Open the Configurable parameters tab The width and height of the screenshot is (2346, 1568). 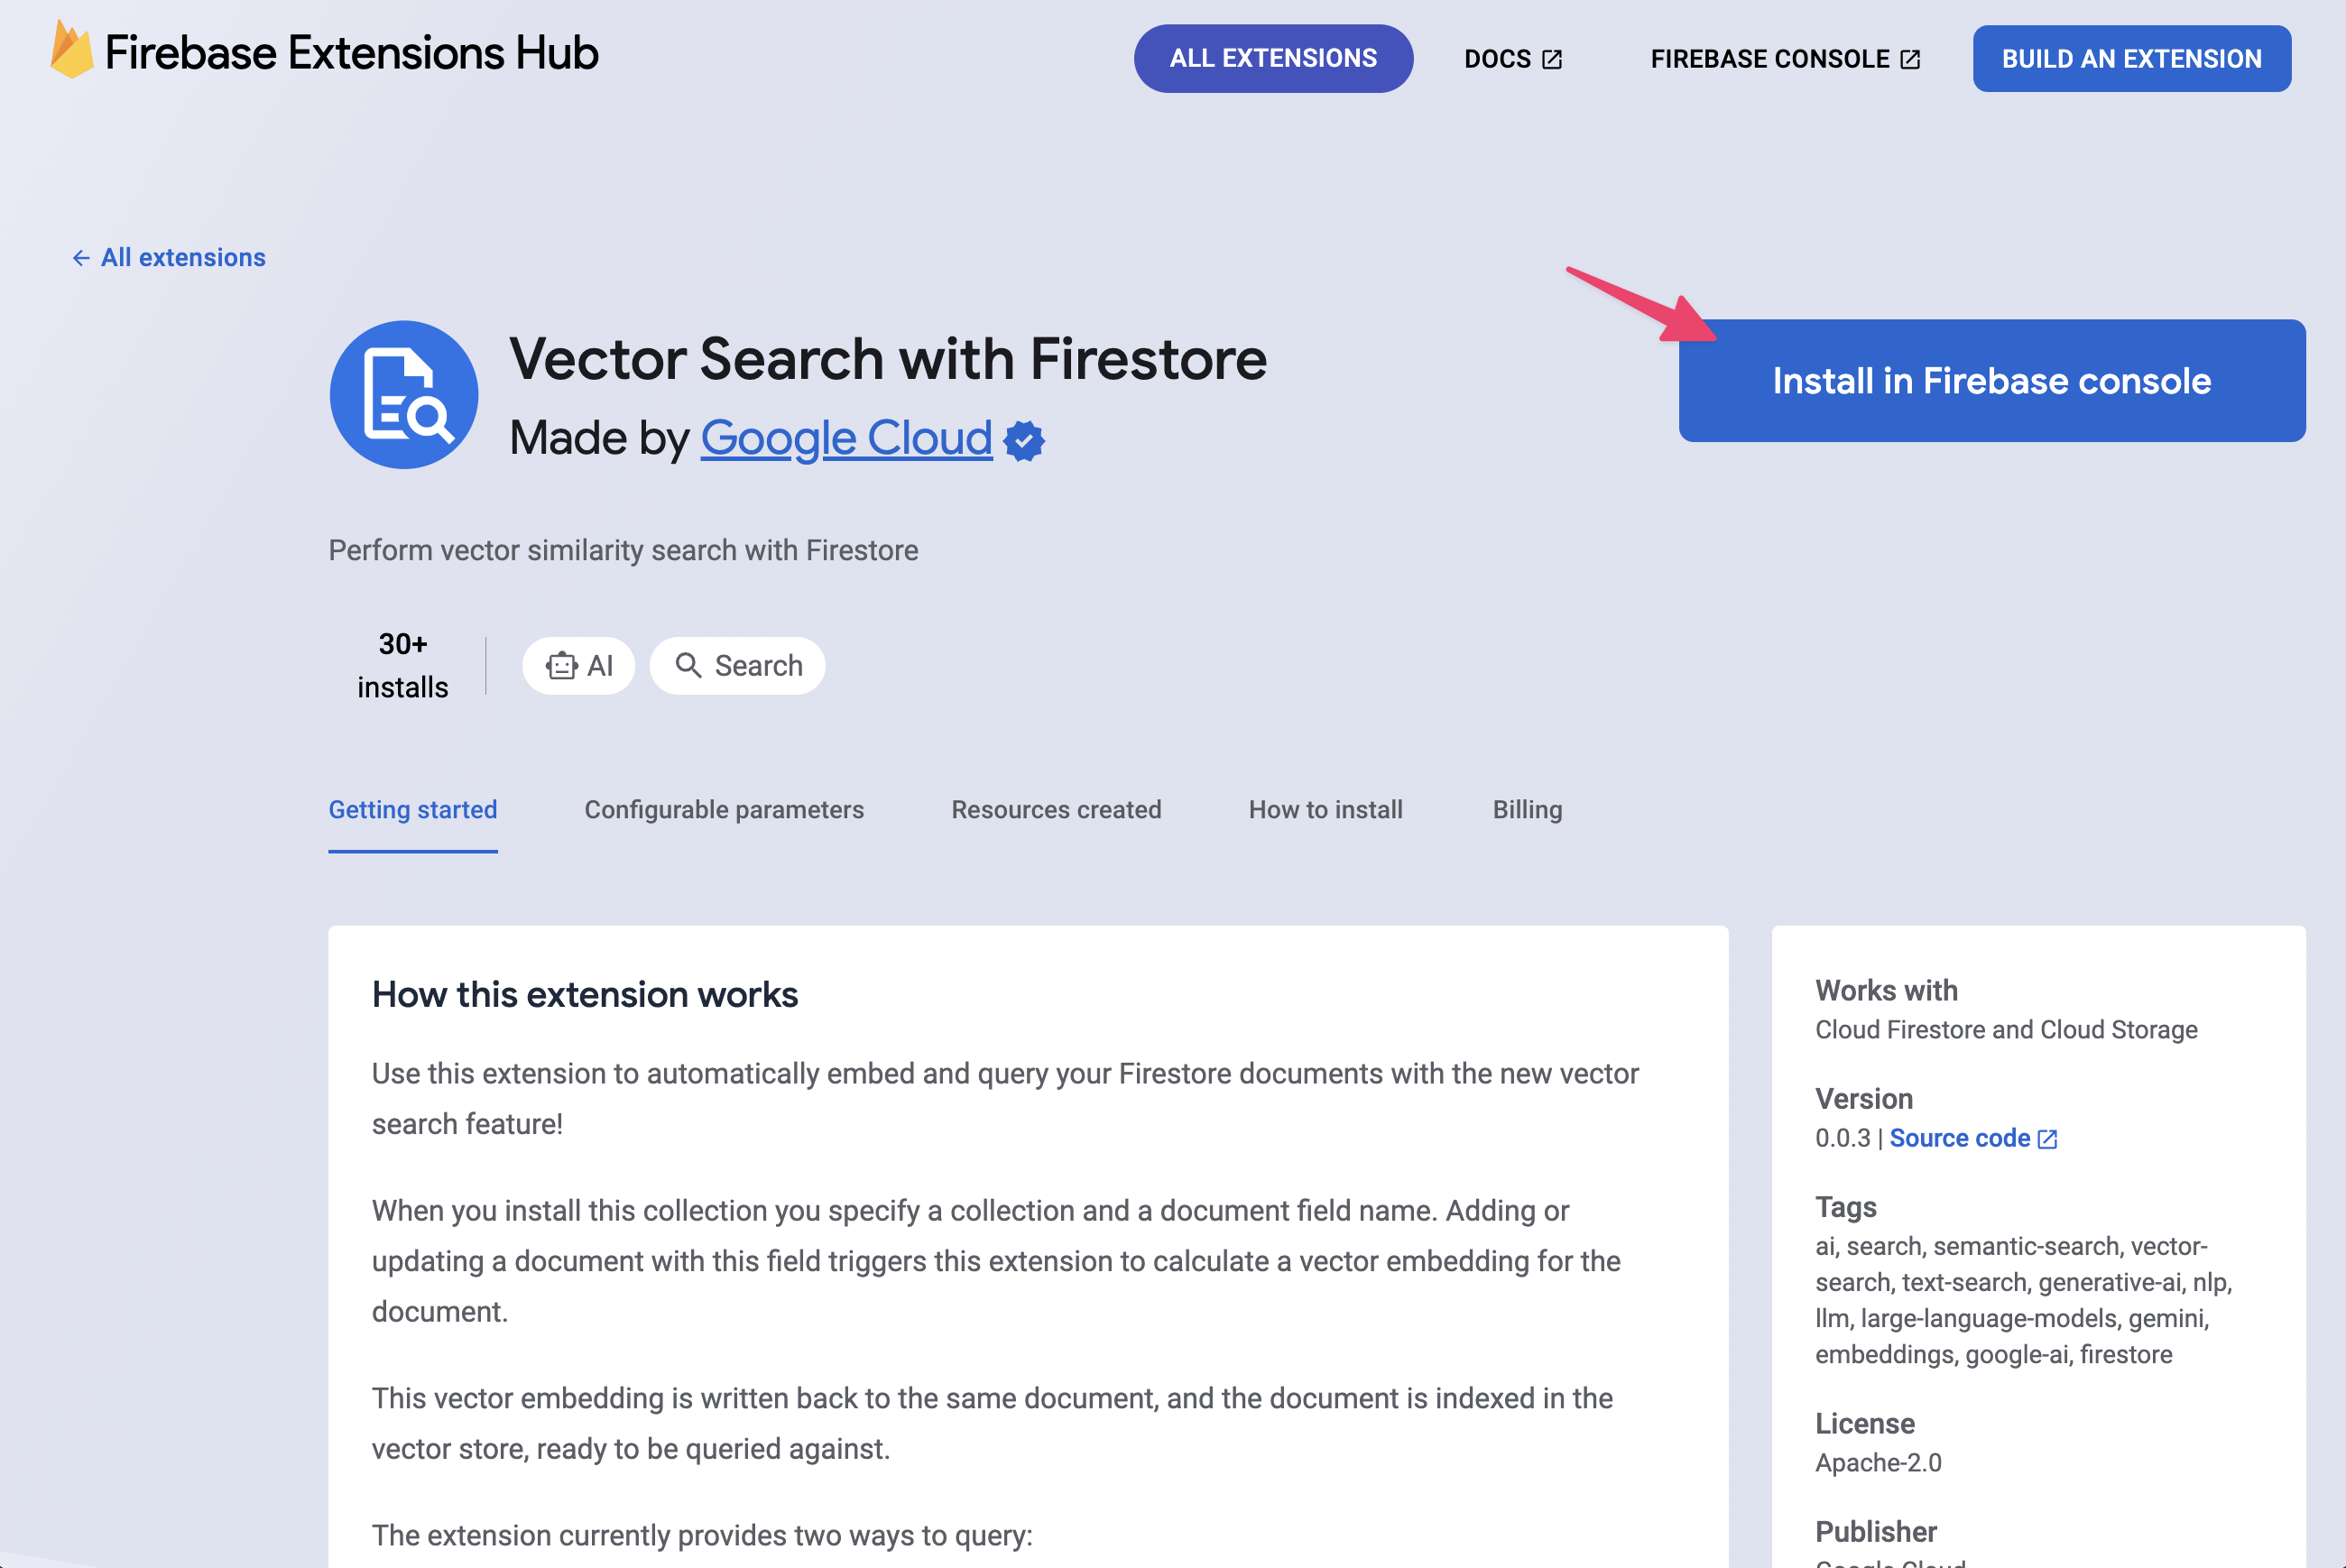(723, 808)
